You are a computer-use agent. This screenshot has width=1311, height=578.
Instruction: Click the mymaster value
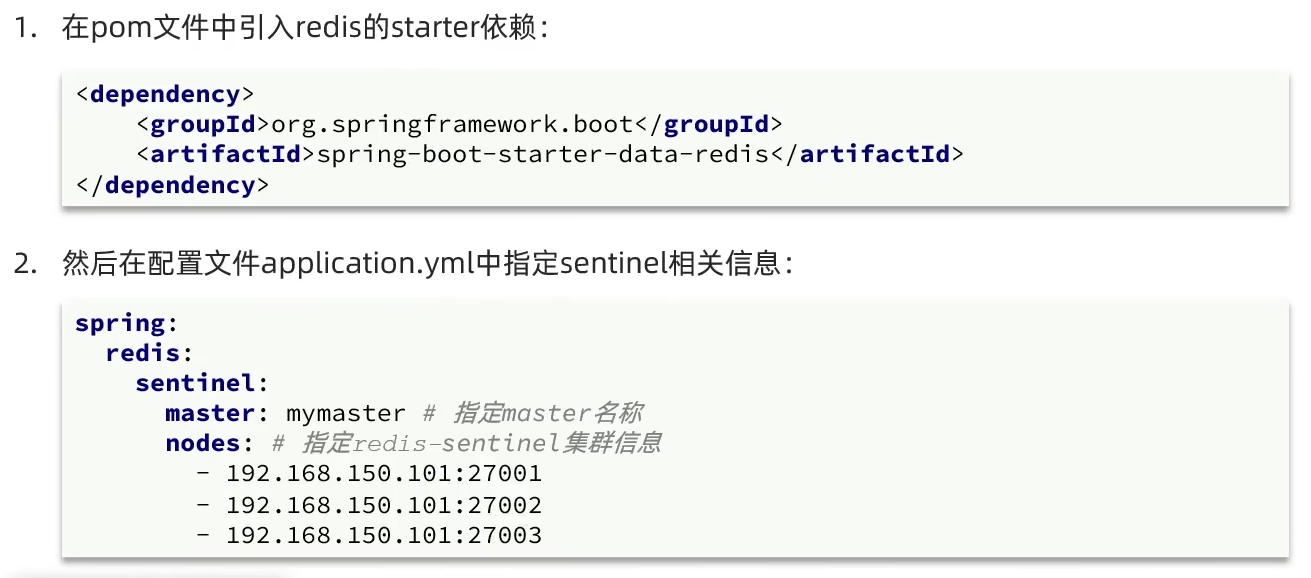click(346, 413)
